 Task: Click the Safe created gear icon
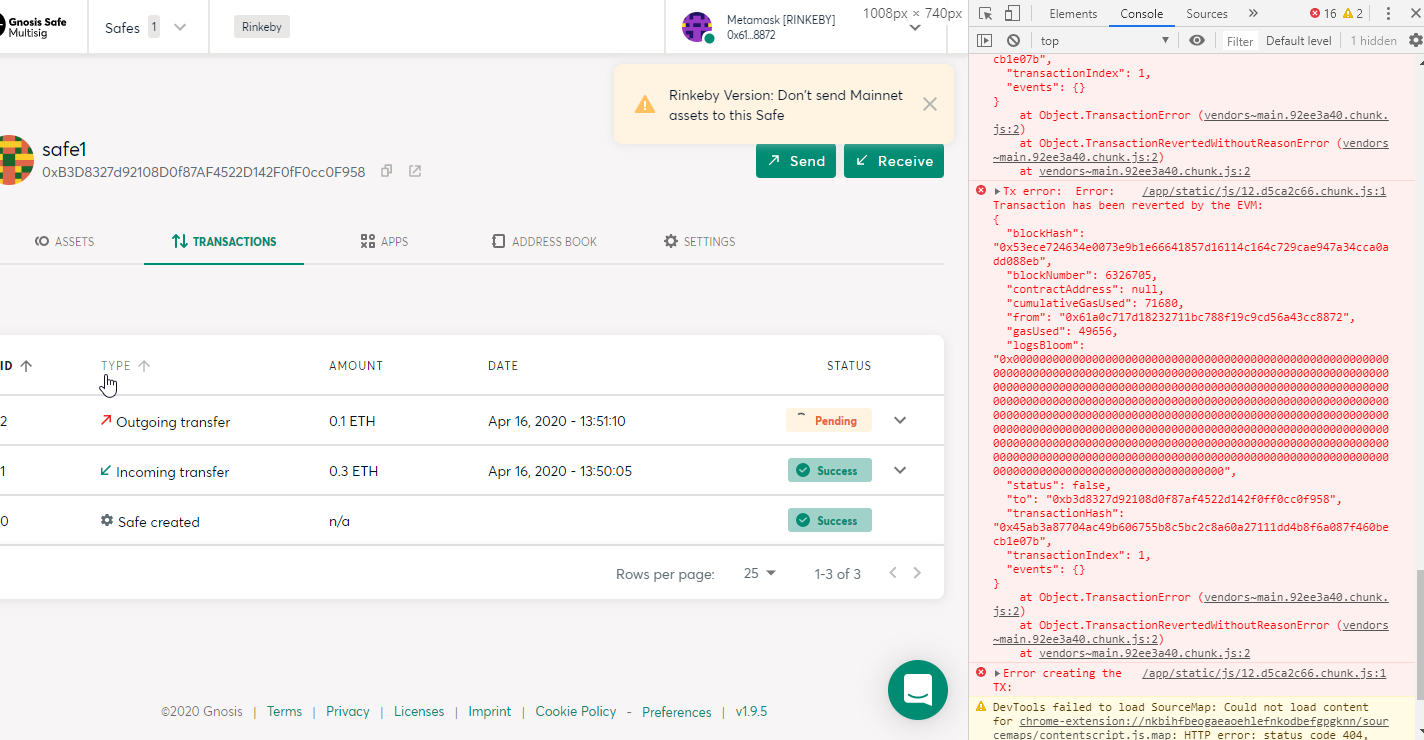point(107,521)
